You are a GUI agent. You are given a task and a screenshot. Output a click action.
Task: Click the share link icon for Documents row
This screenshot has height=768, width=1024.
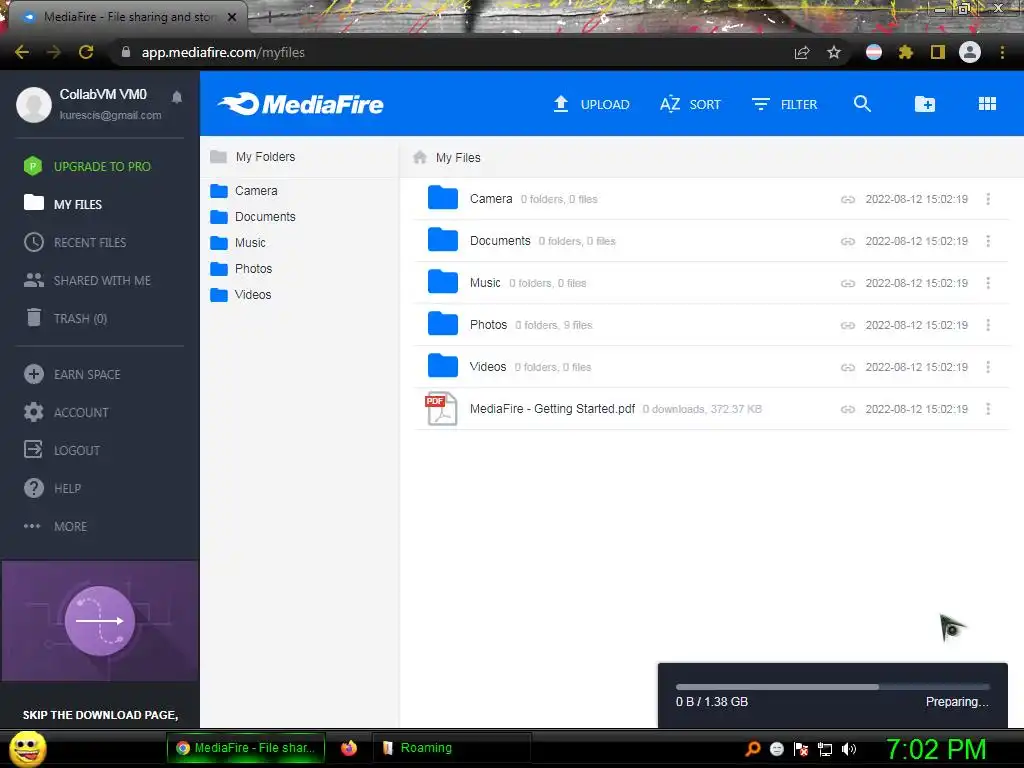(x=848, y=241)
